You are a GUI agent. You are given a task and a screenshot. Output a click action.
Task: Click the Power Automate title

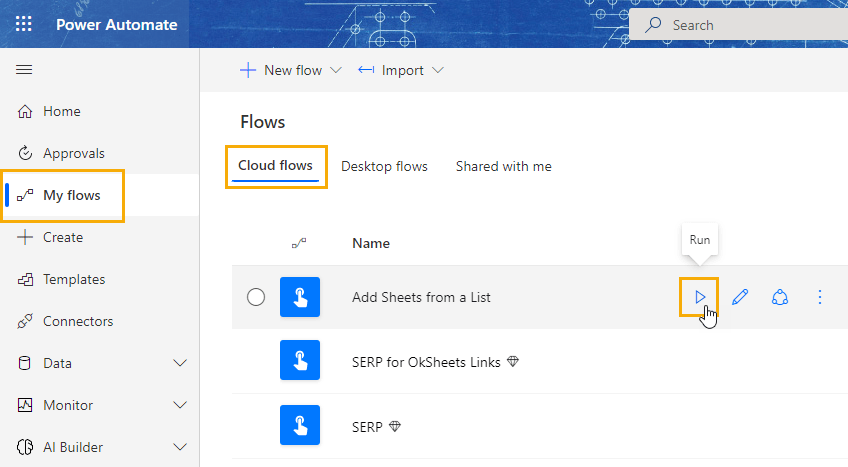click(x=117, y=25)
